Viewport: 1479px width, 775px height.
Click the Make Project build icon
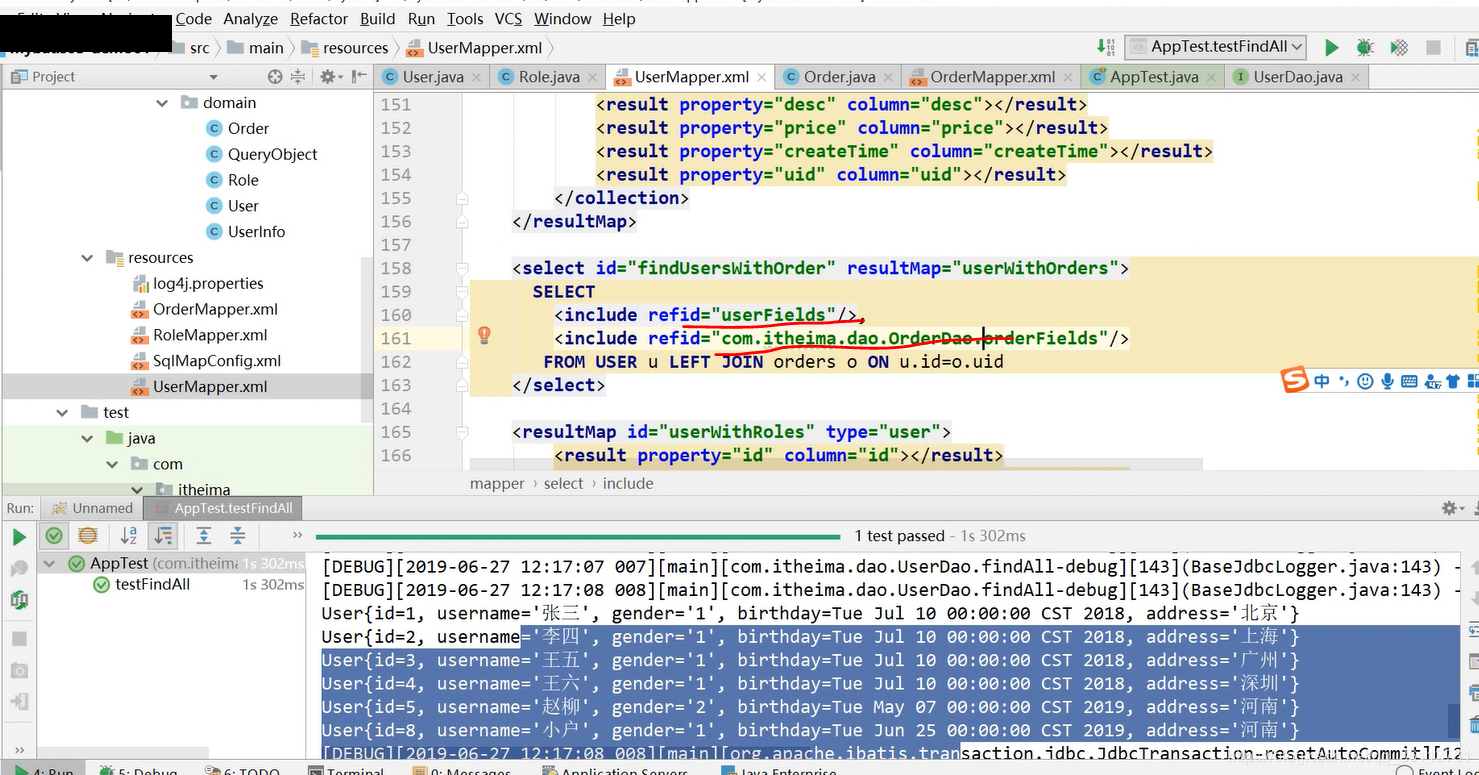[x=1106, y=46]
